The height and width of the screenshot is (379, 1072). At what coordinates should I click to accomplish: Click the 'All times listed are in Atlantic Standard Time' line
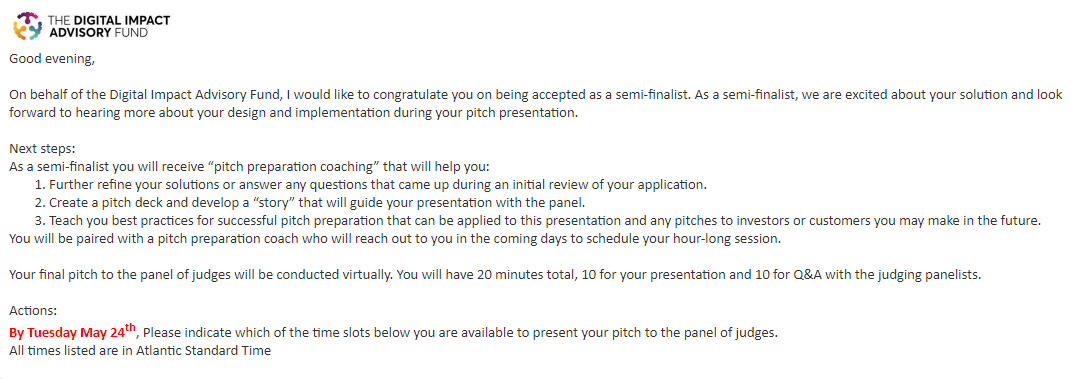click(140, 351)
